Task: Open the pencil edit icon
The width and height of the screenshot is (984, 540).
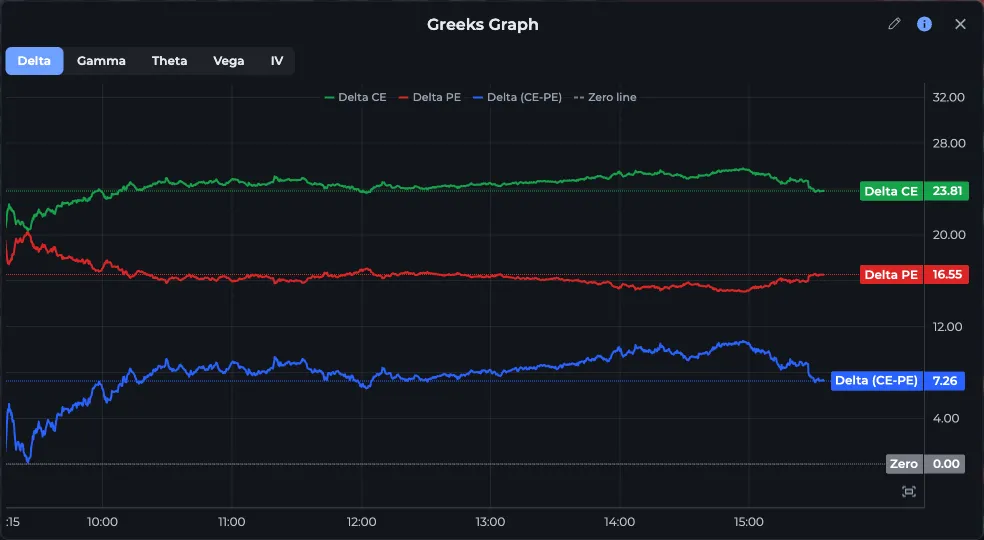Action: (x=894, y=24)
